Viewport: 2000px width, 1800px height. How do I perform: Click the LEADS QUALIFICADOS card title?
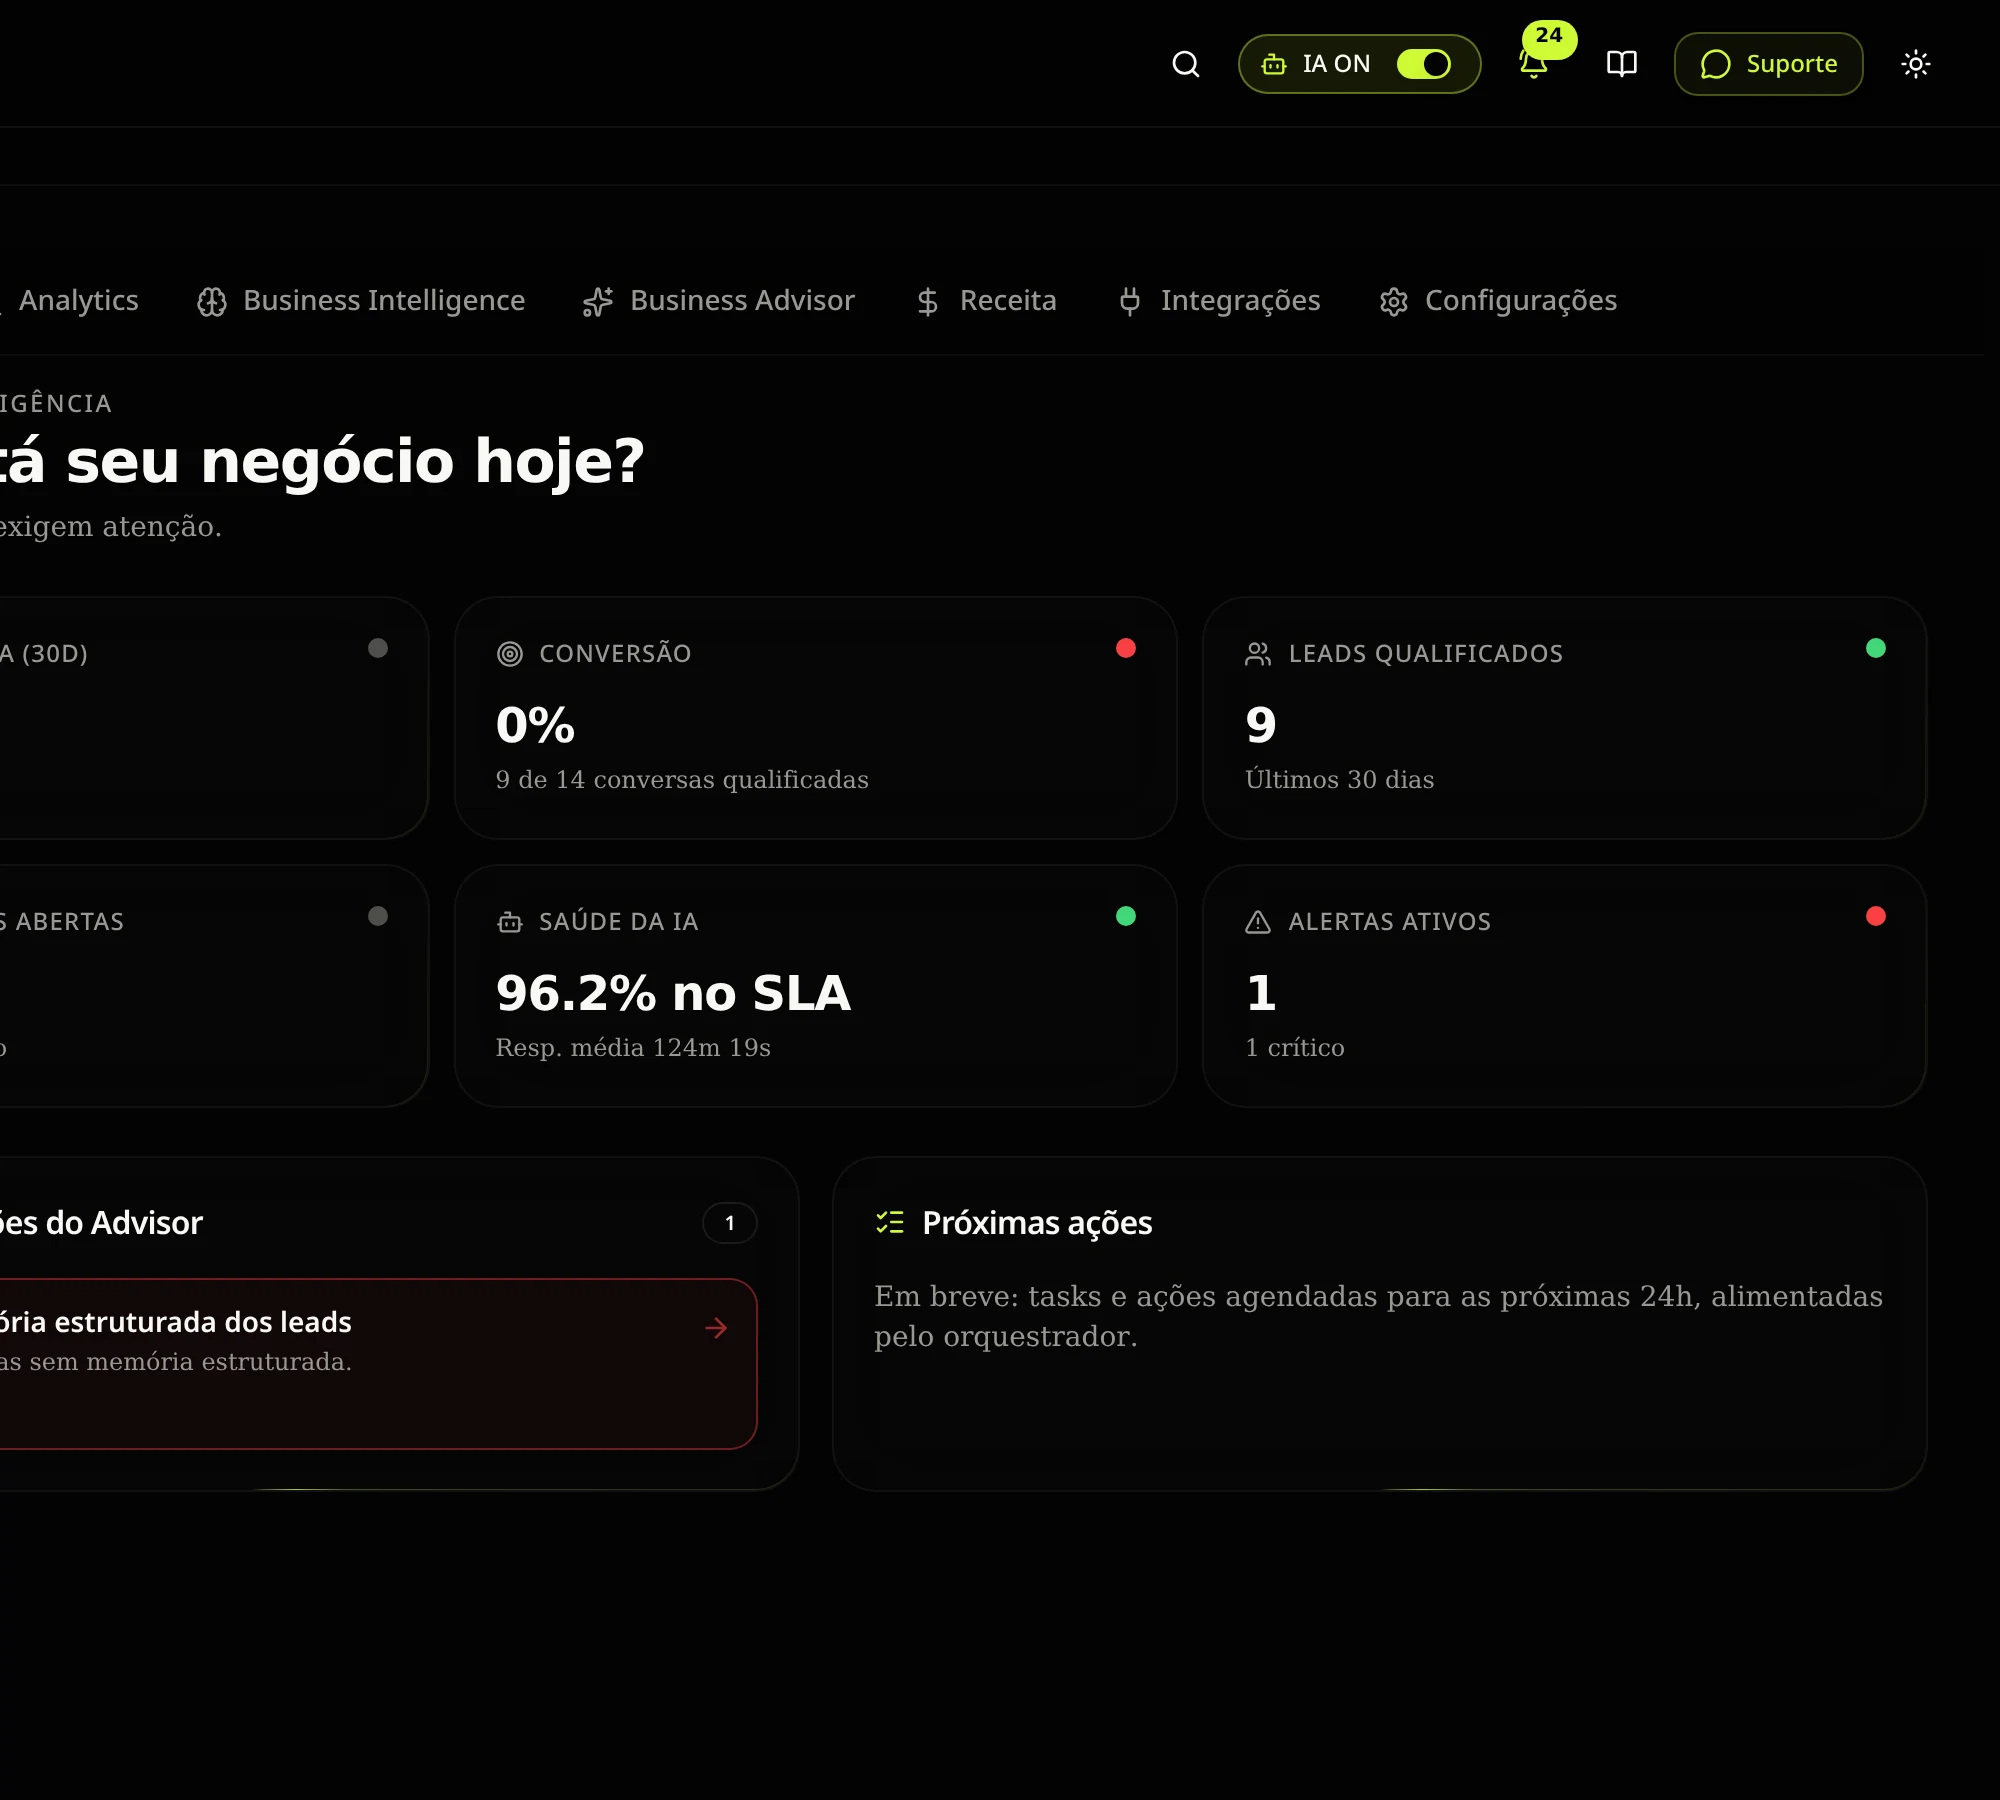click(x=1425, y=654)
